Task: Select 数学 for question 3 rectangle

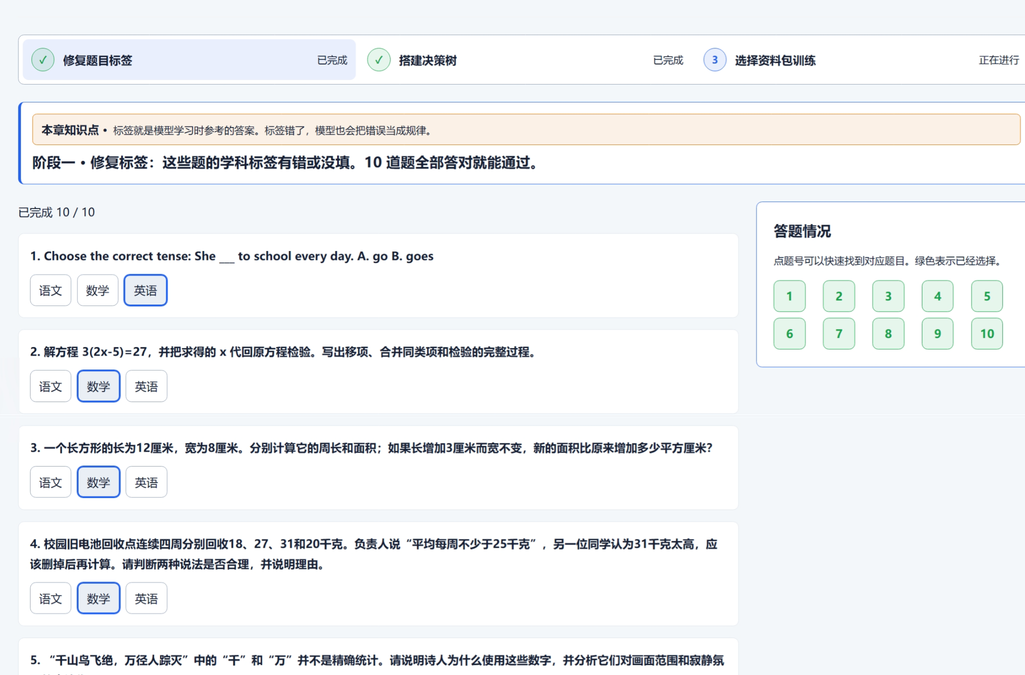Action: click(98, 482)
